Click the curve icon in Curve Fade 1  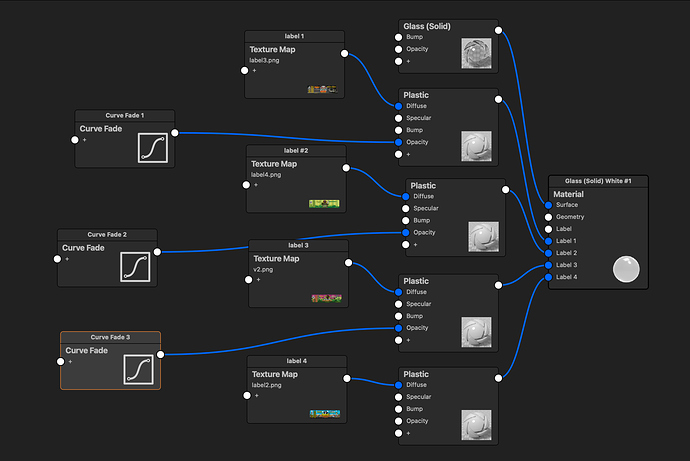click(x=153, y=148)
